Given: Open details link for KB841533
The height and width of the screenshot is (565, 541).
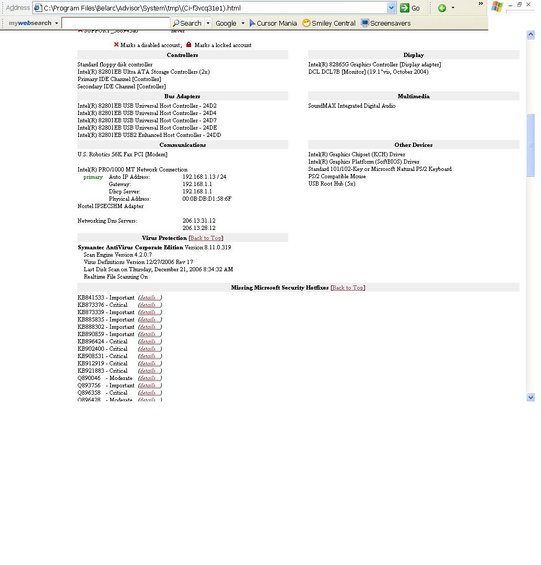Looking at the screenshot, I should pos(150,298).
